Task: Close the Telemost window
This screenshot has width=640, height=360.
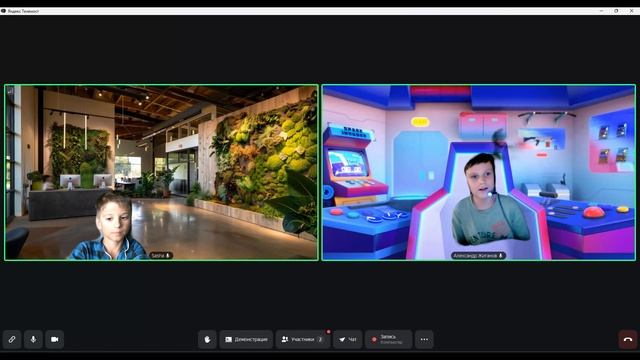Action: [x=631, y=11]
